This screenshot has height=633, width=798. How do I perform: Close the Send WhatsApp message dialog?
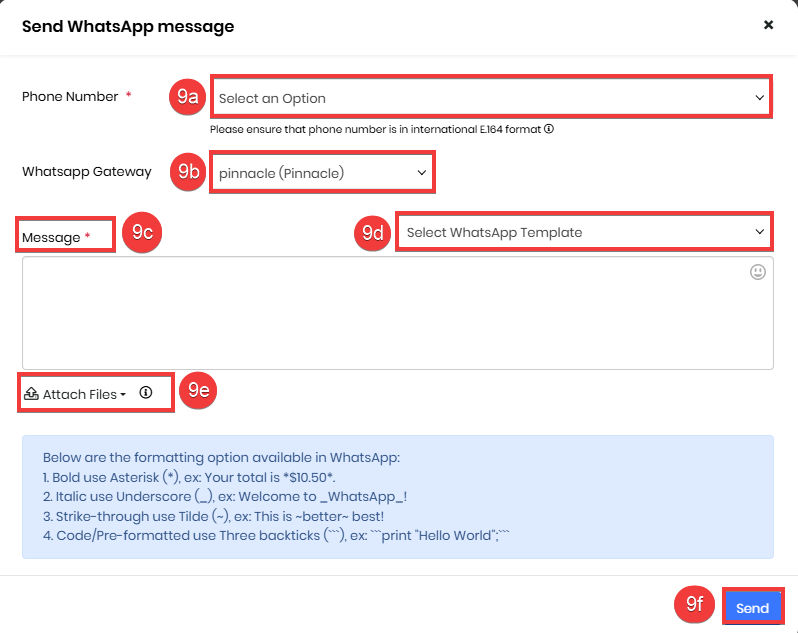tap(768, 25)
